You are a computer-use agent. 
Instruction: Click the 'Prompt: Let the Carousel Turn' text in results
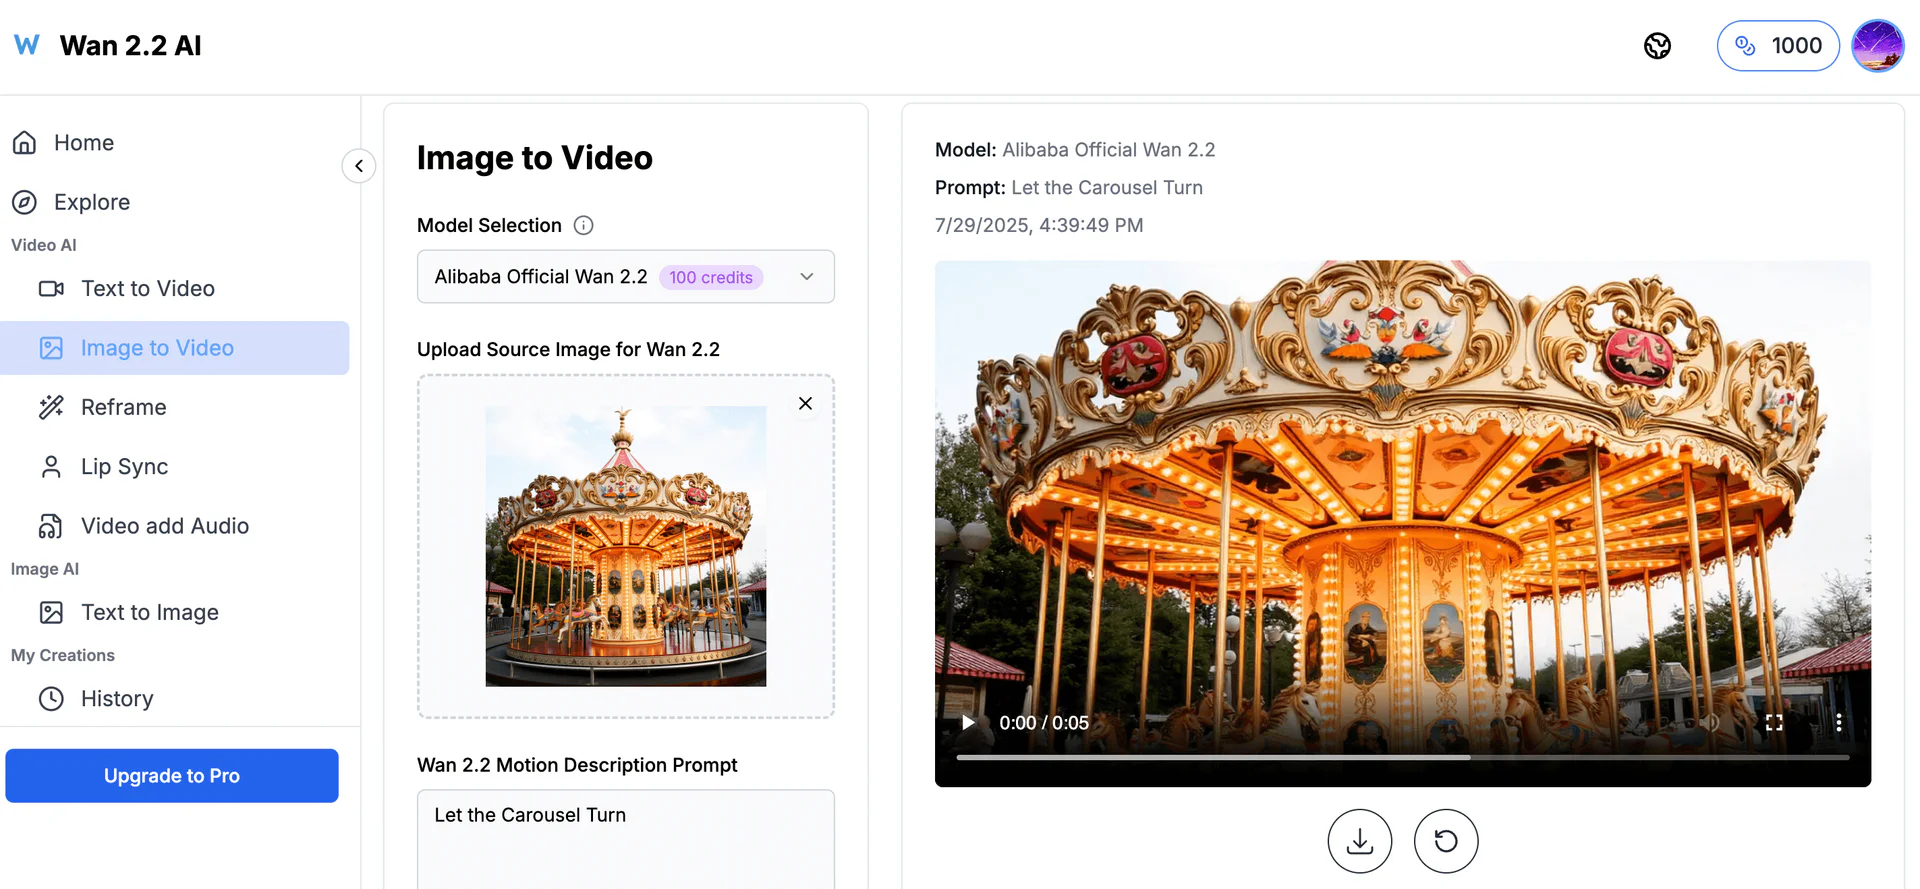coord(1069,188)
